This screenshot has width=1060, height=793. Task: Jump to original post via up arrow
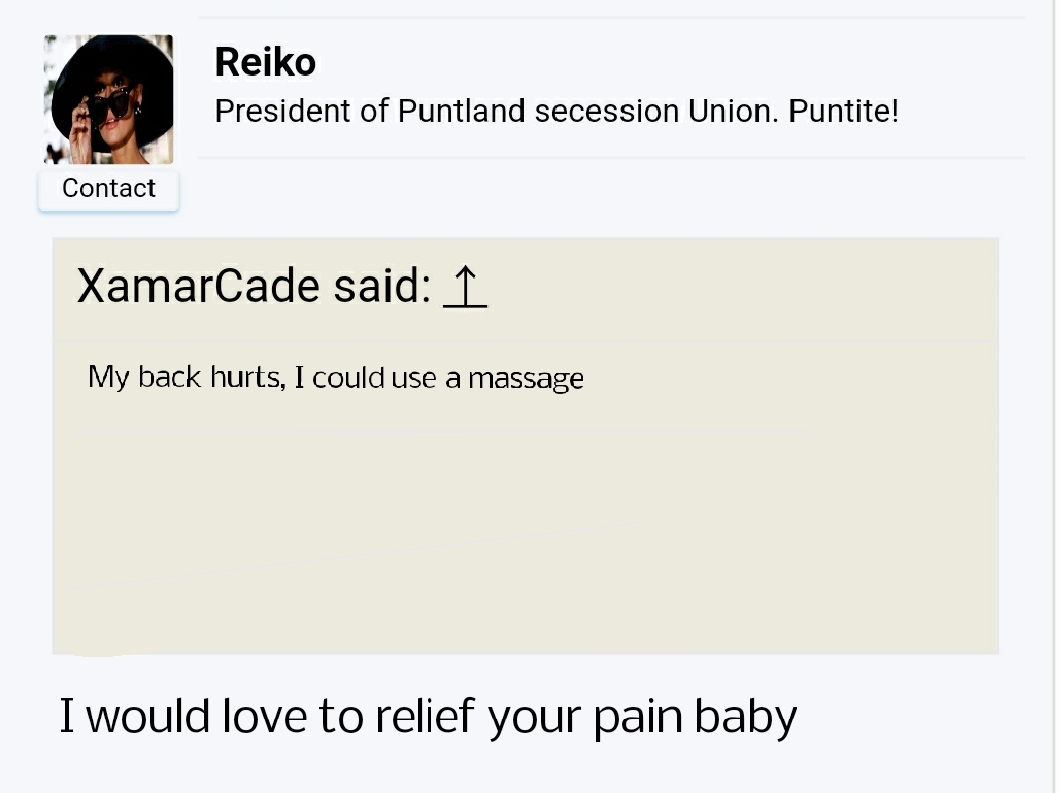pyautogui.click(x=465, y=287)
